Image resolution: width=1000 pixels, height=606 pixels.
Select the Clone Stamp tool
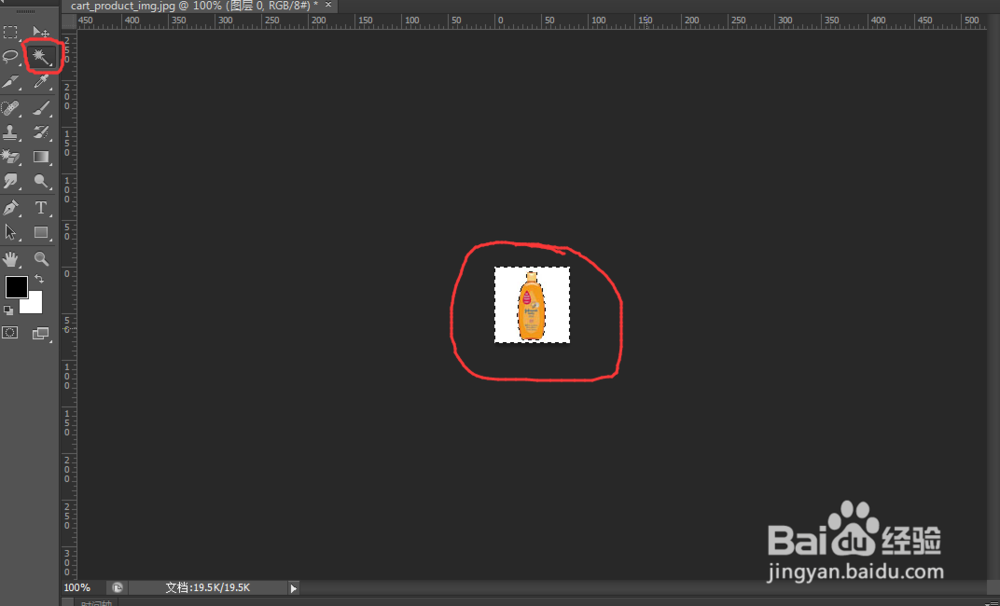[x=11, y=133]
